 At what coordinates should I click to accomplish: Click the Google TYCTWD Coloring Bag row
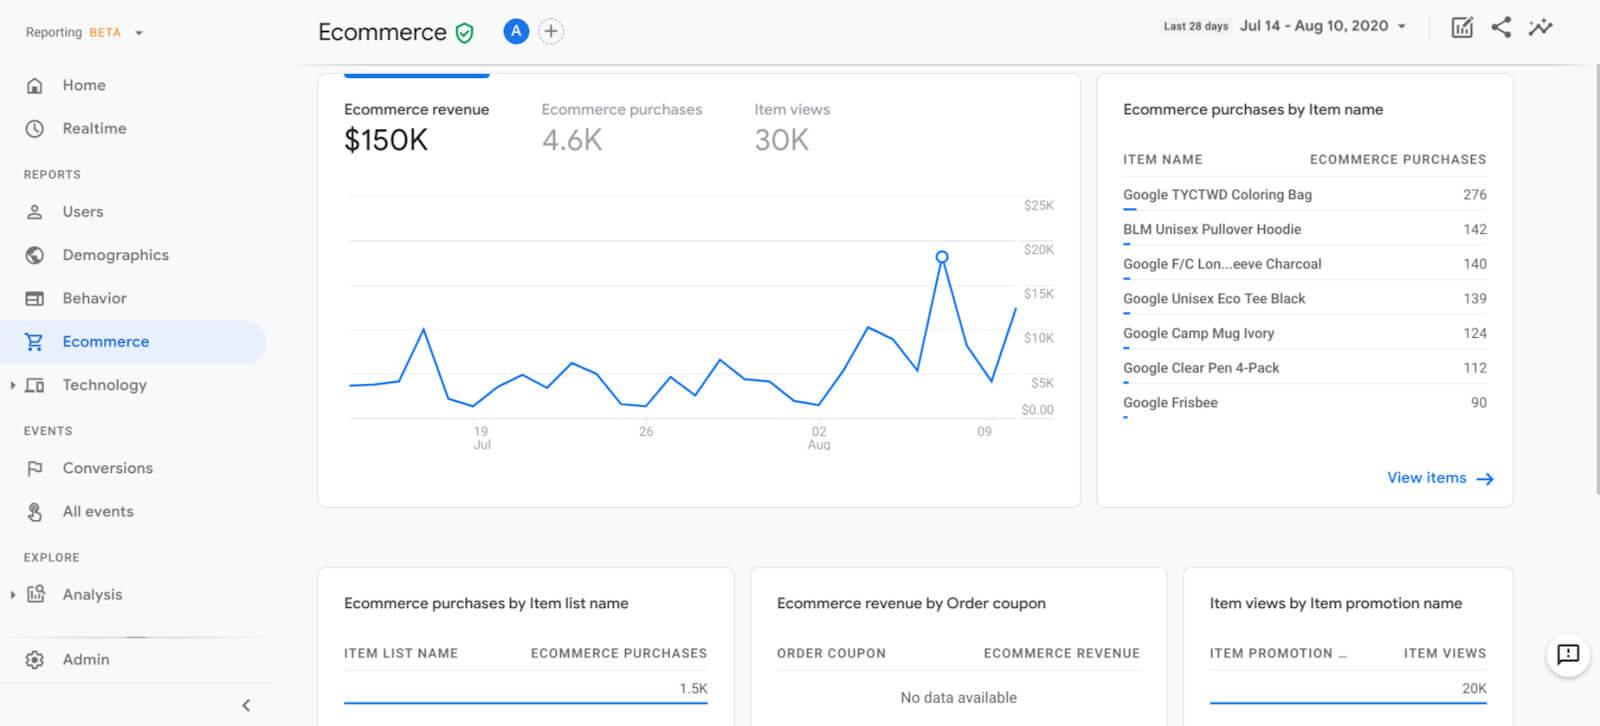click(x=1304, y=195)
